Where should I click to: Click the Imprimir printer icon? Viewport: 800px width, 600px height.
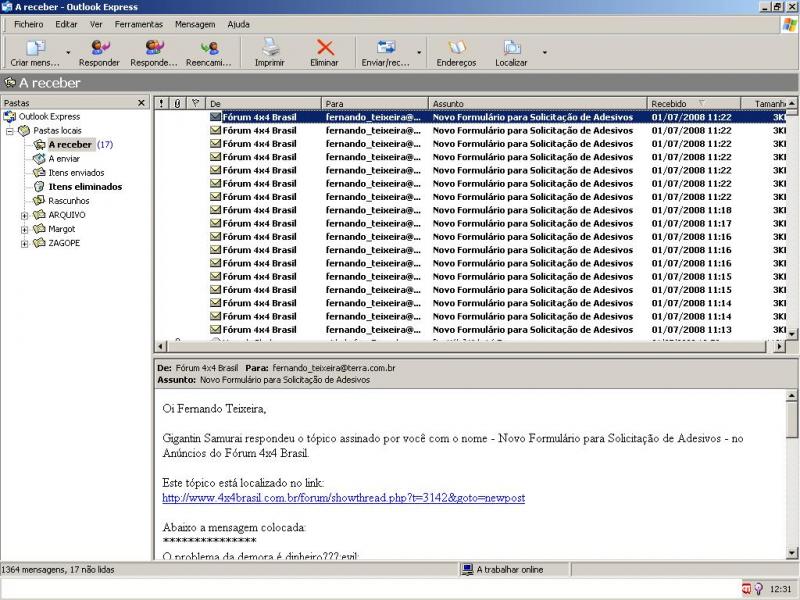270,47
